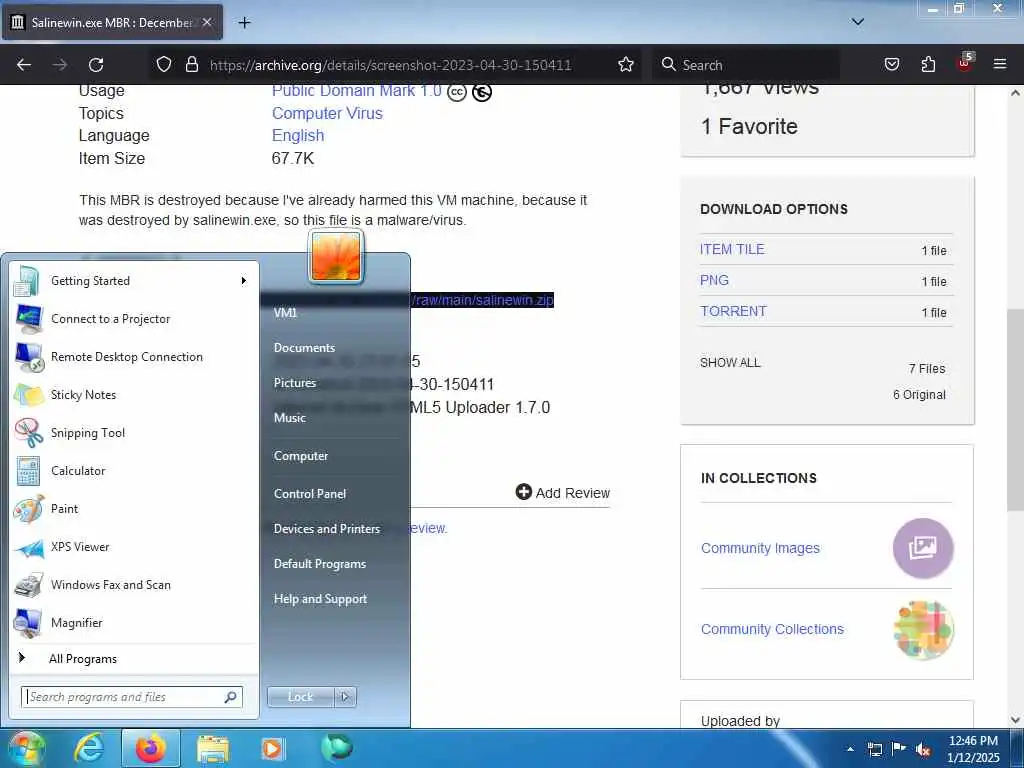Open Windows Fax and Scan
This screenshot has width=1024, height=768.
(133, 584)
